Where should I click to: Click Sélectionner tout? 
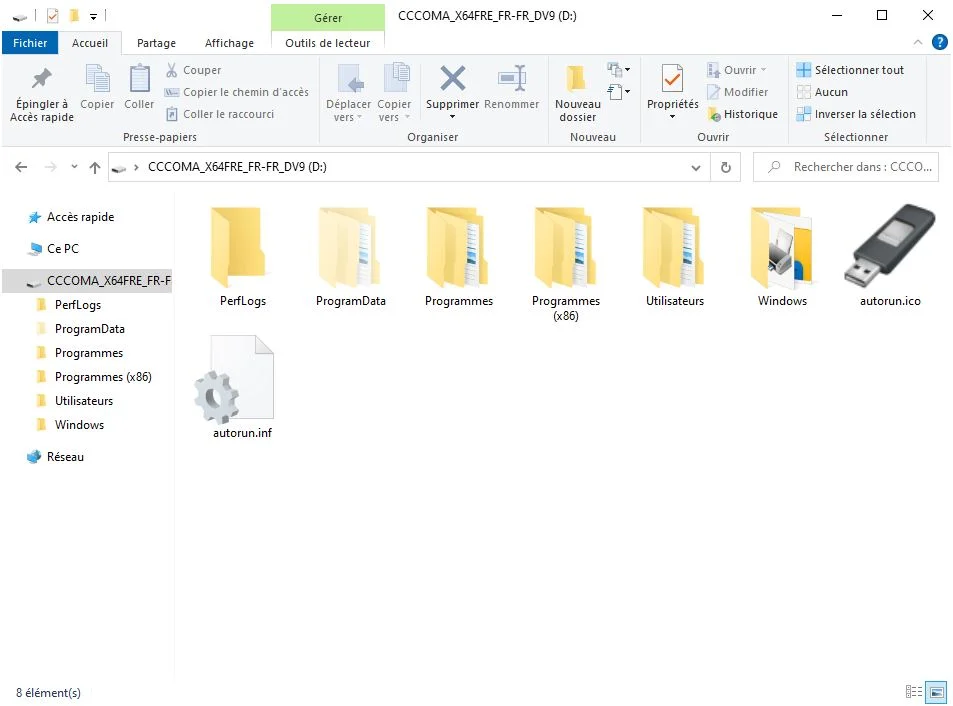(x=850, y=70)
